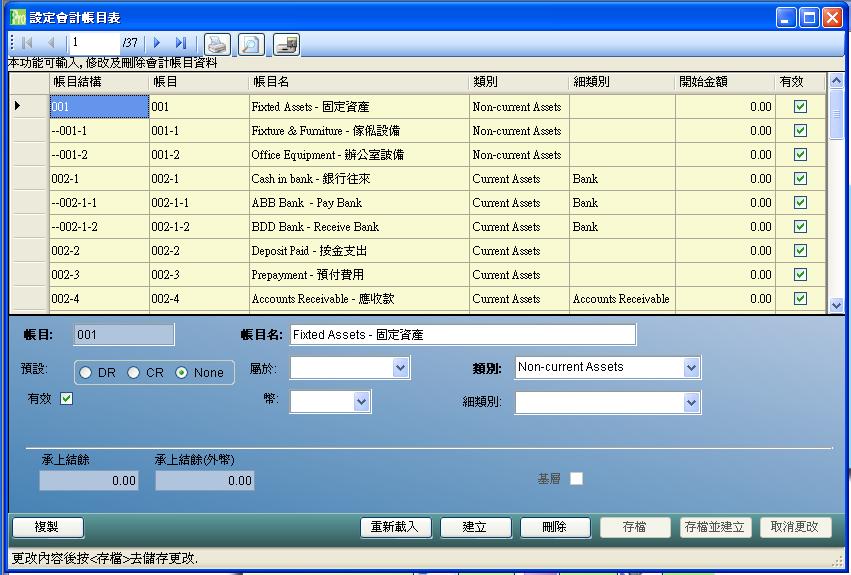Image resolution: width=851 pixels, height=575 pixels.
Task: Toggle the 基層 checkbox
Action: coord(576,479)
